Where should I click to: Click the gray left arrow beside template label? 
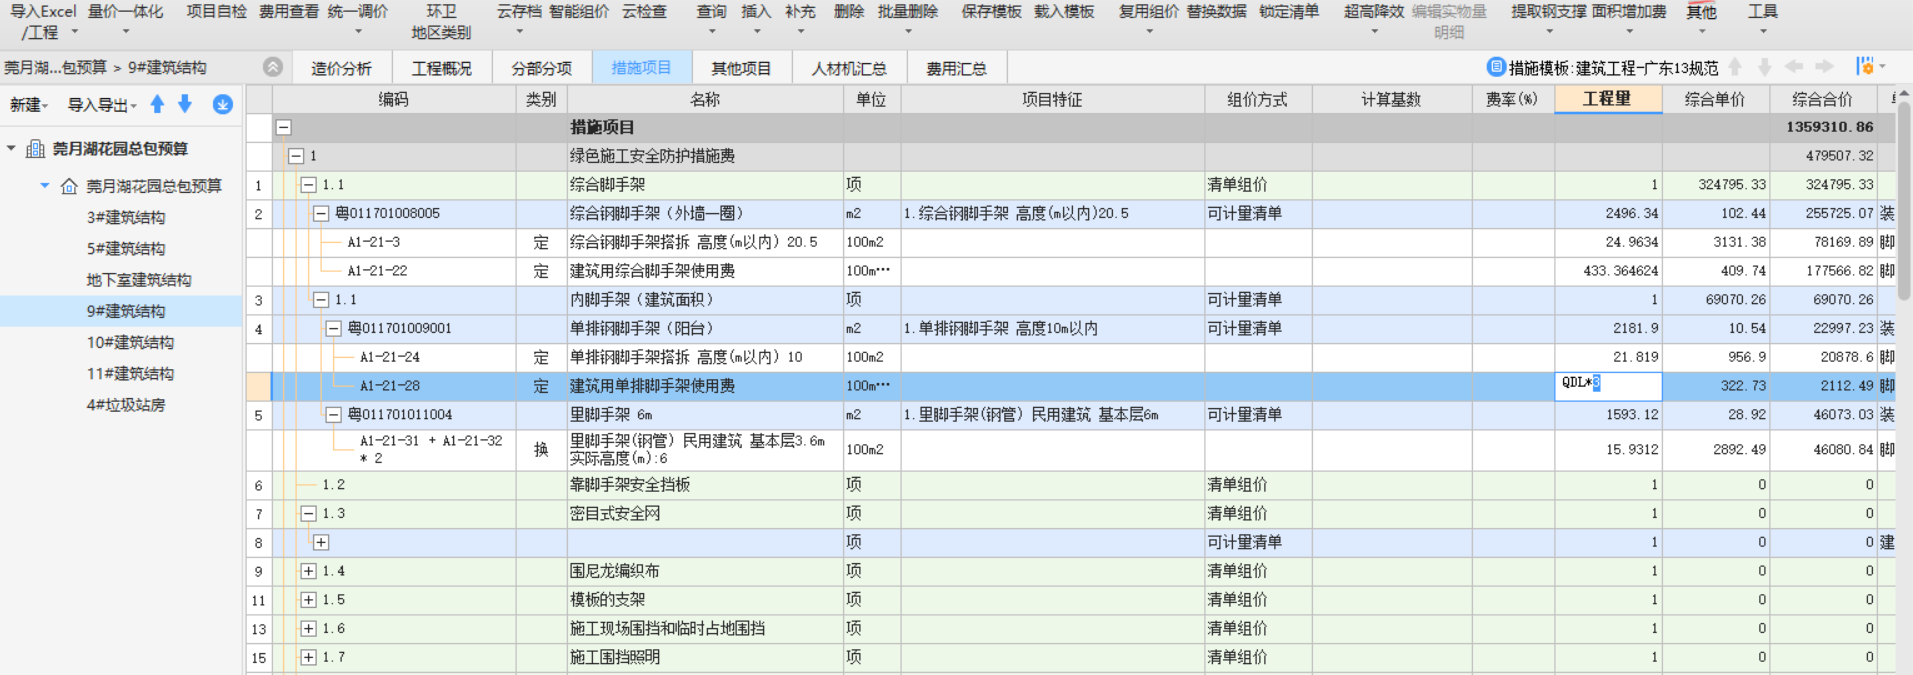1794,67
